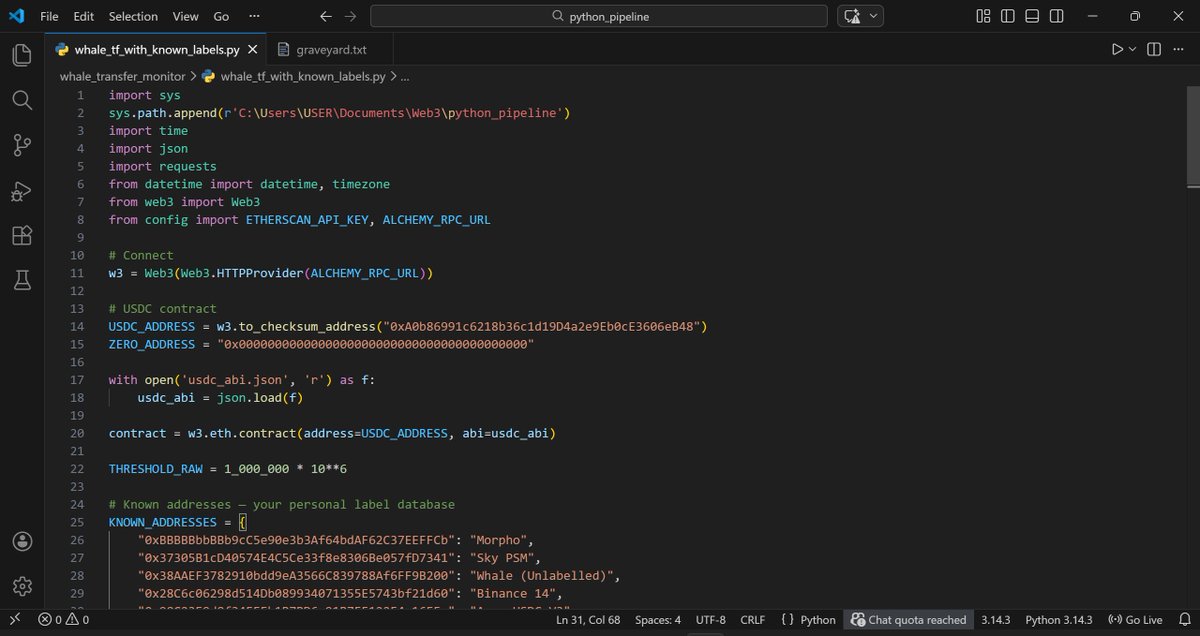Go forward with the right arrow

click(350, 17)
